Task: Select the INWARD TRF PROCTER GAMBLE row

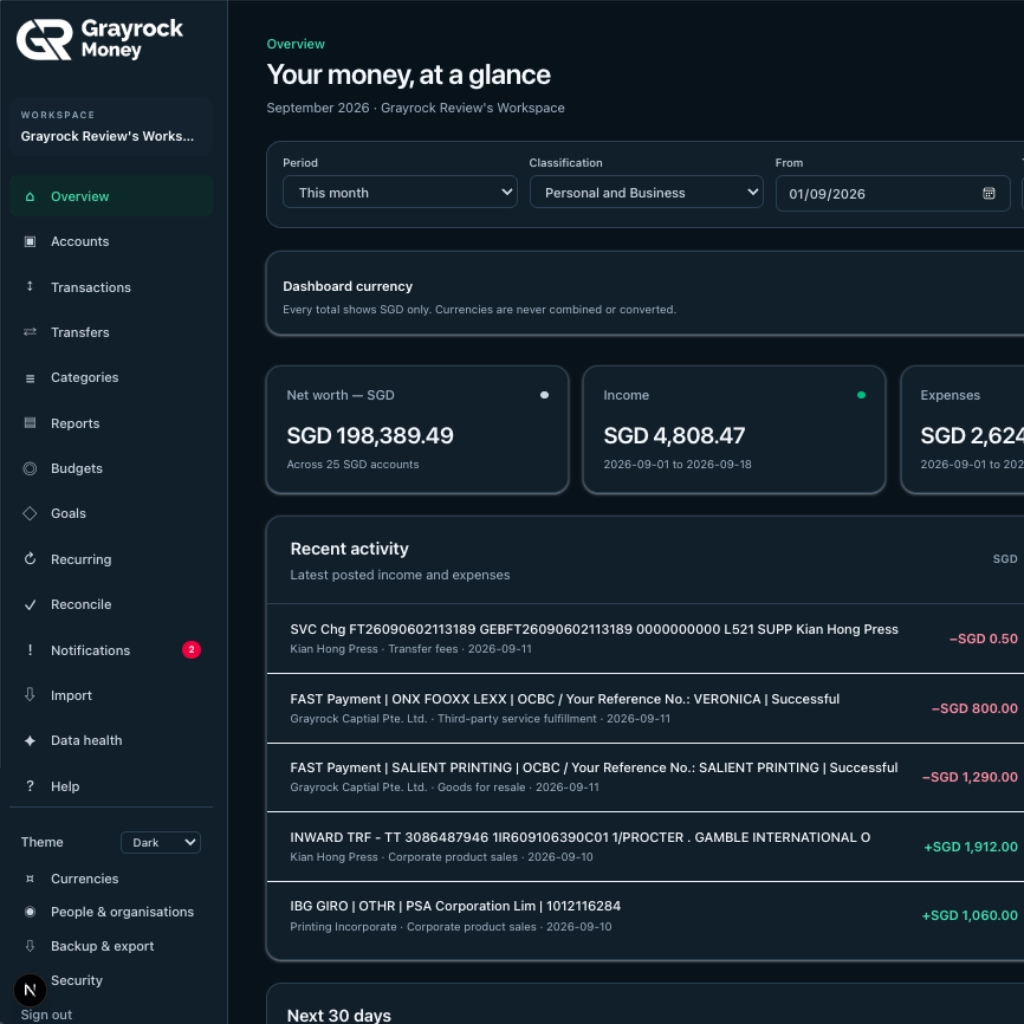Action: pos(645,846)
